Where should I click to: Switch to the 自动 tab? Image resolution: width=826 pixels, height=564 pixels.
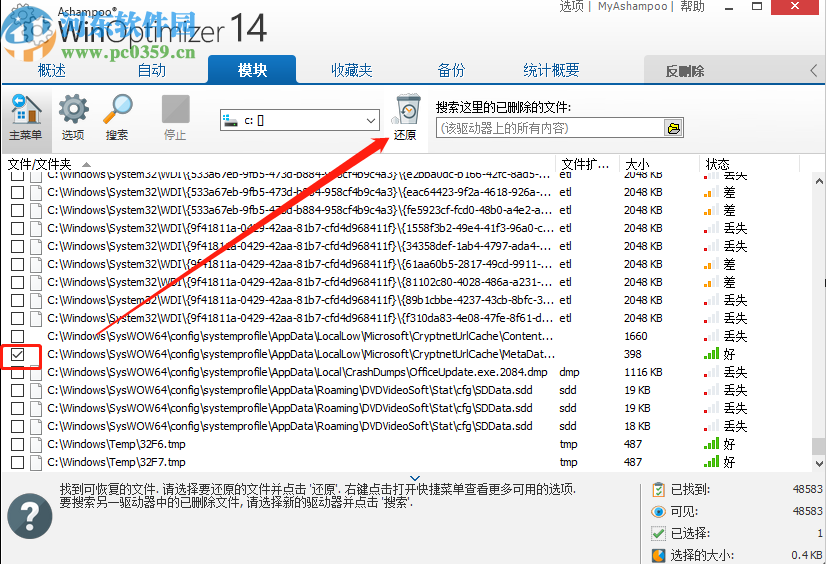(152, 70)
